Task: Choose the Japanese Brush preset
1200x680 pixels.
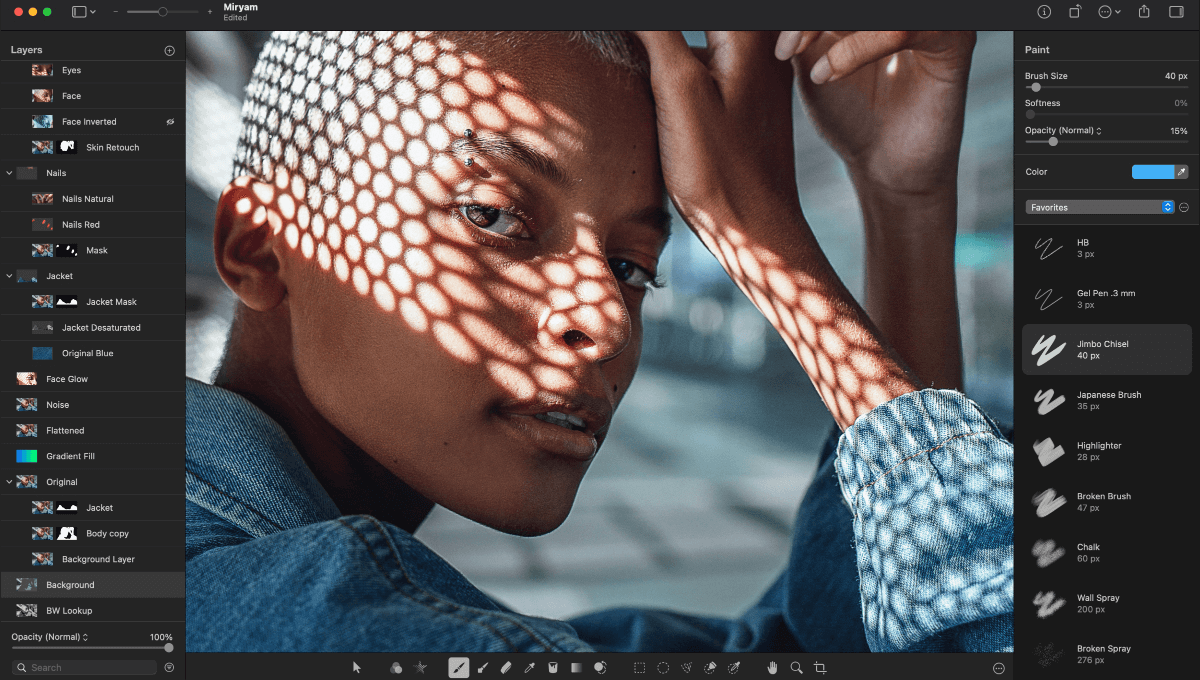Action: click(x=1107, y=400)
